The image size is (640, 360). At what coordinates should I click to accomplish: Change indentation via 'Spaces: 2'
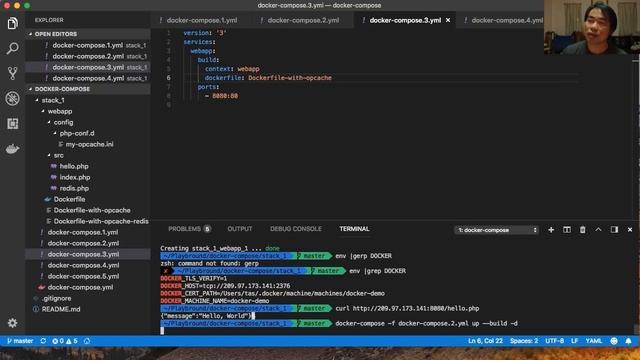point(524,341)
